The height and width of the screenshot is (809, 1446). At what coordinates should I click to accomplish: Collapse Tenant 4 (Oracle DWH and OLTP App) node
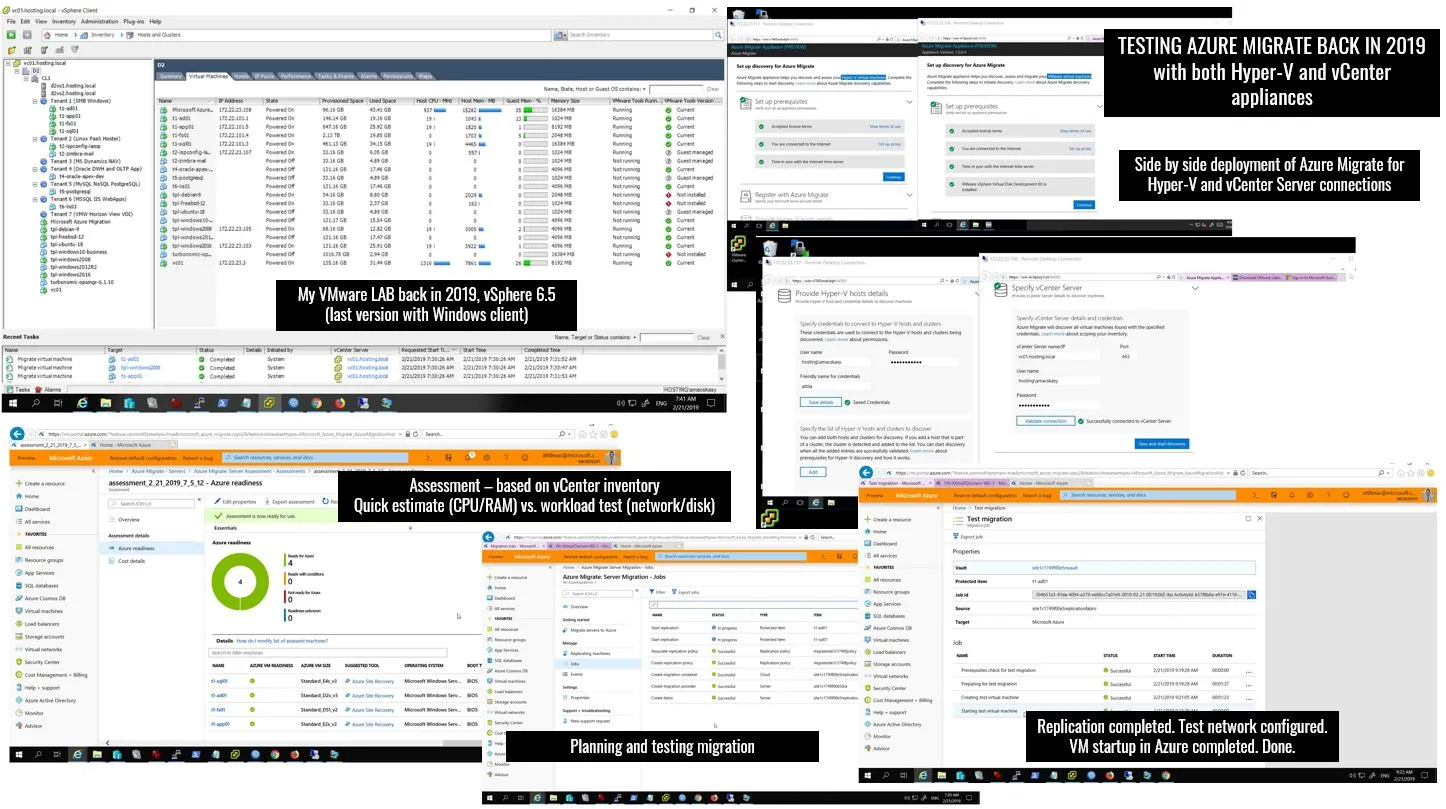[36, 168]
